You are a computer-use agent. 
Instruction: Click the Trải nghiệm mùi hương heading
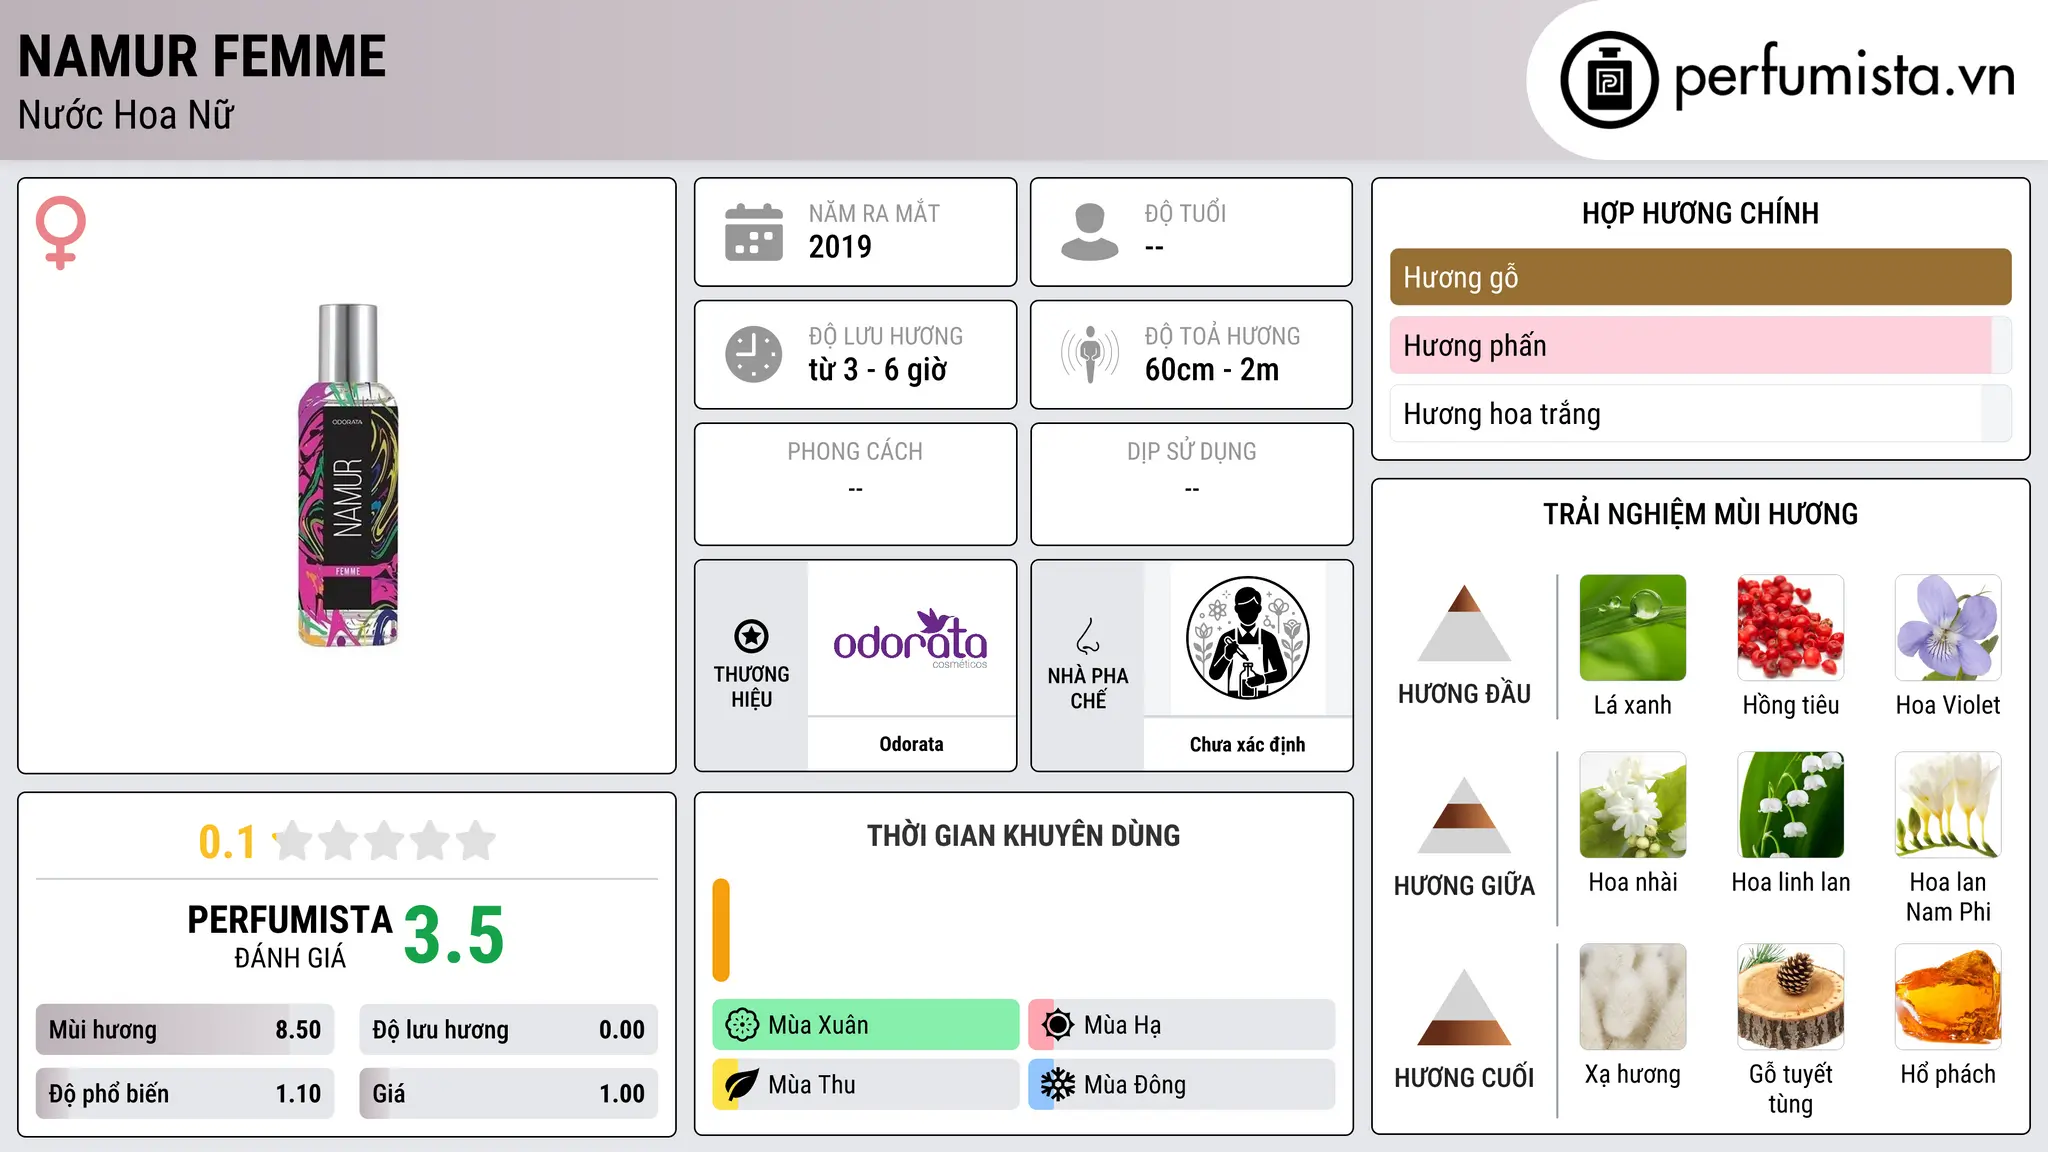1700,514
